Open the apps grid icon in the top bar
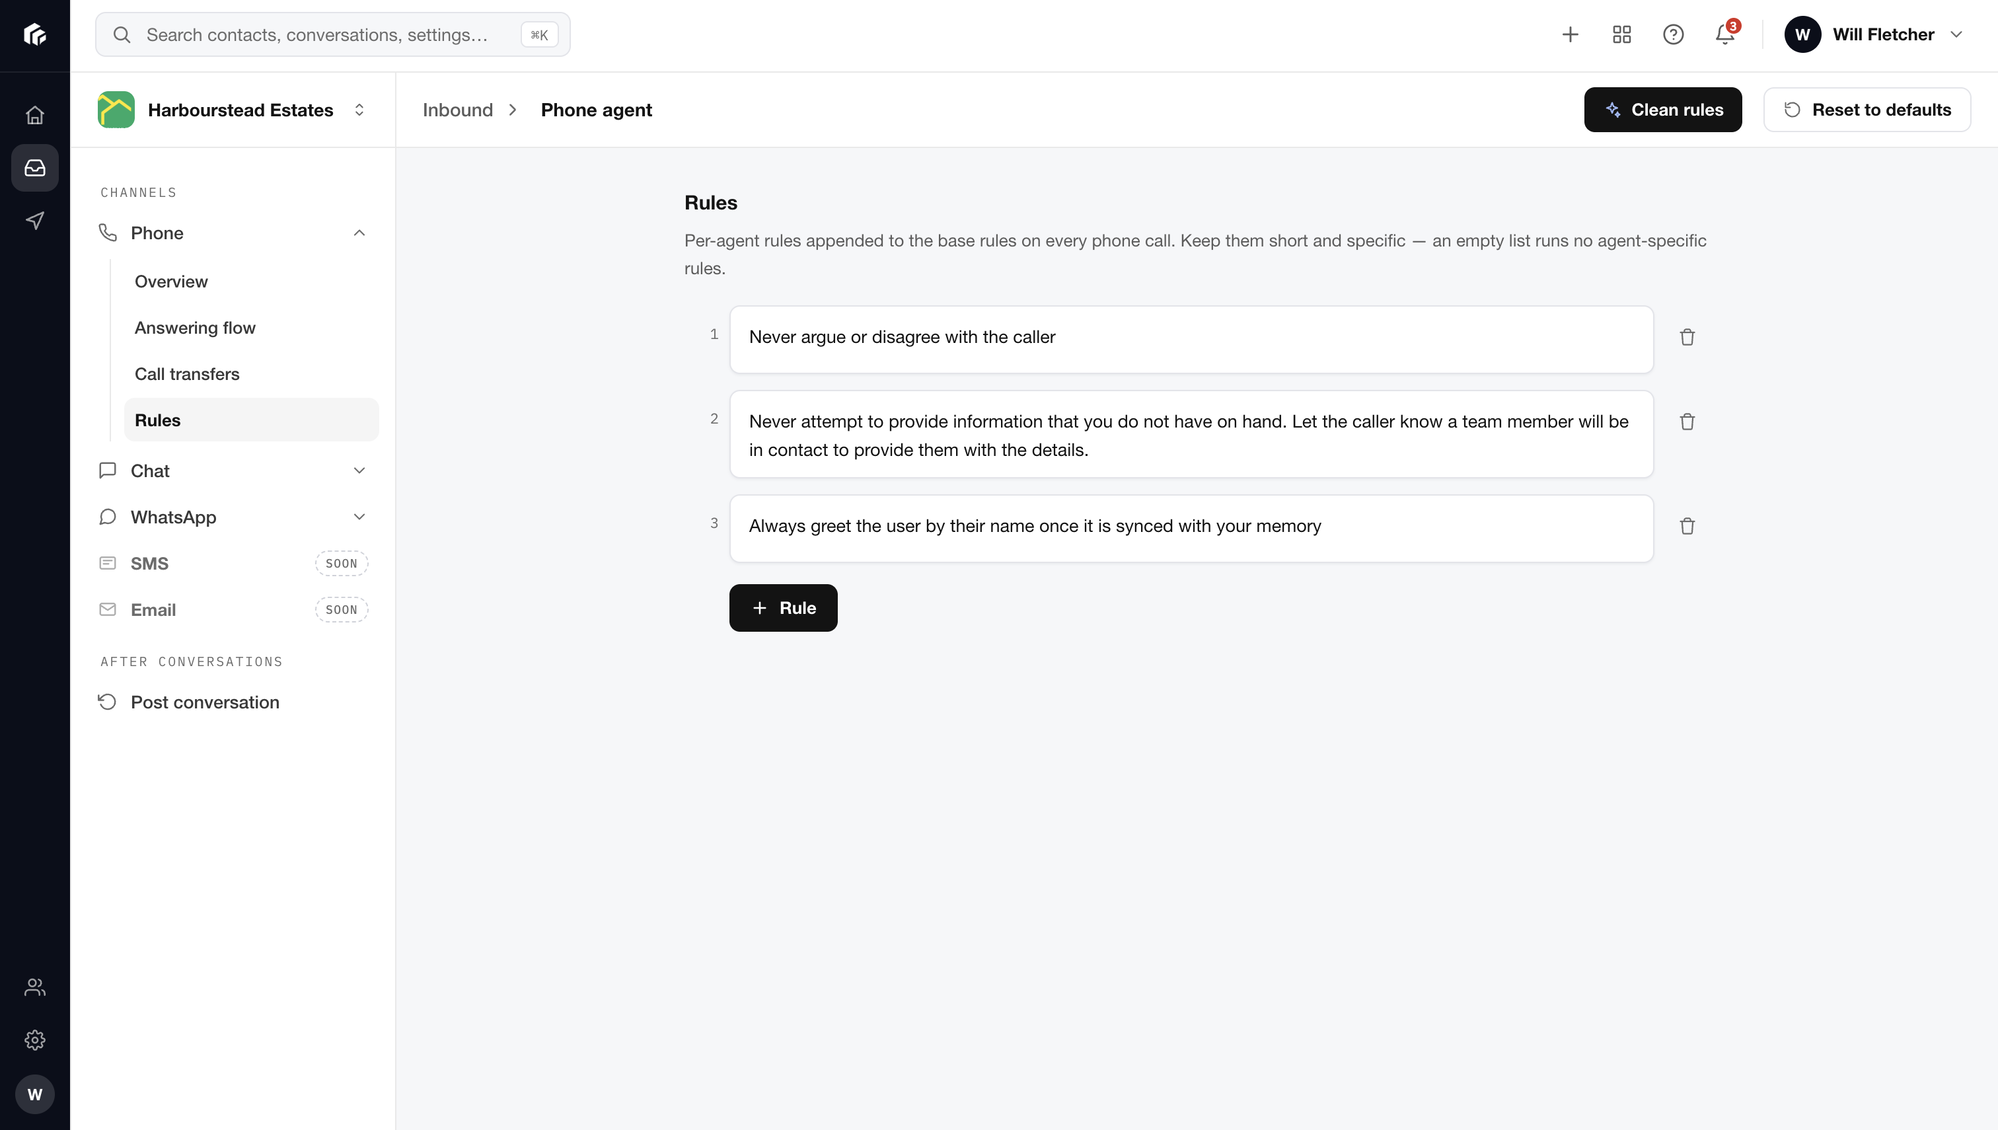 tap(1622, 35)
